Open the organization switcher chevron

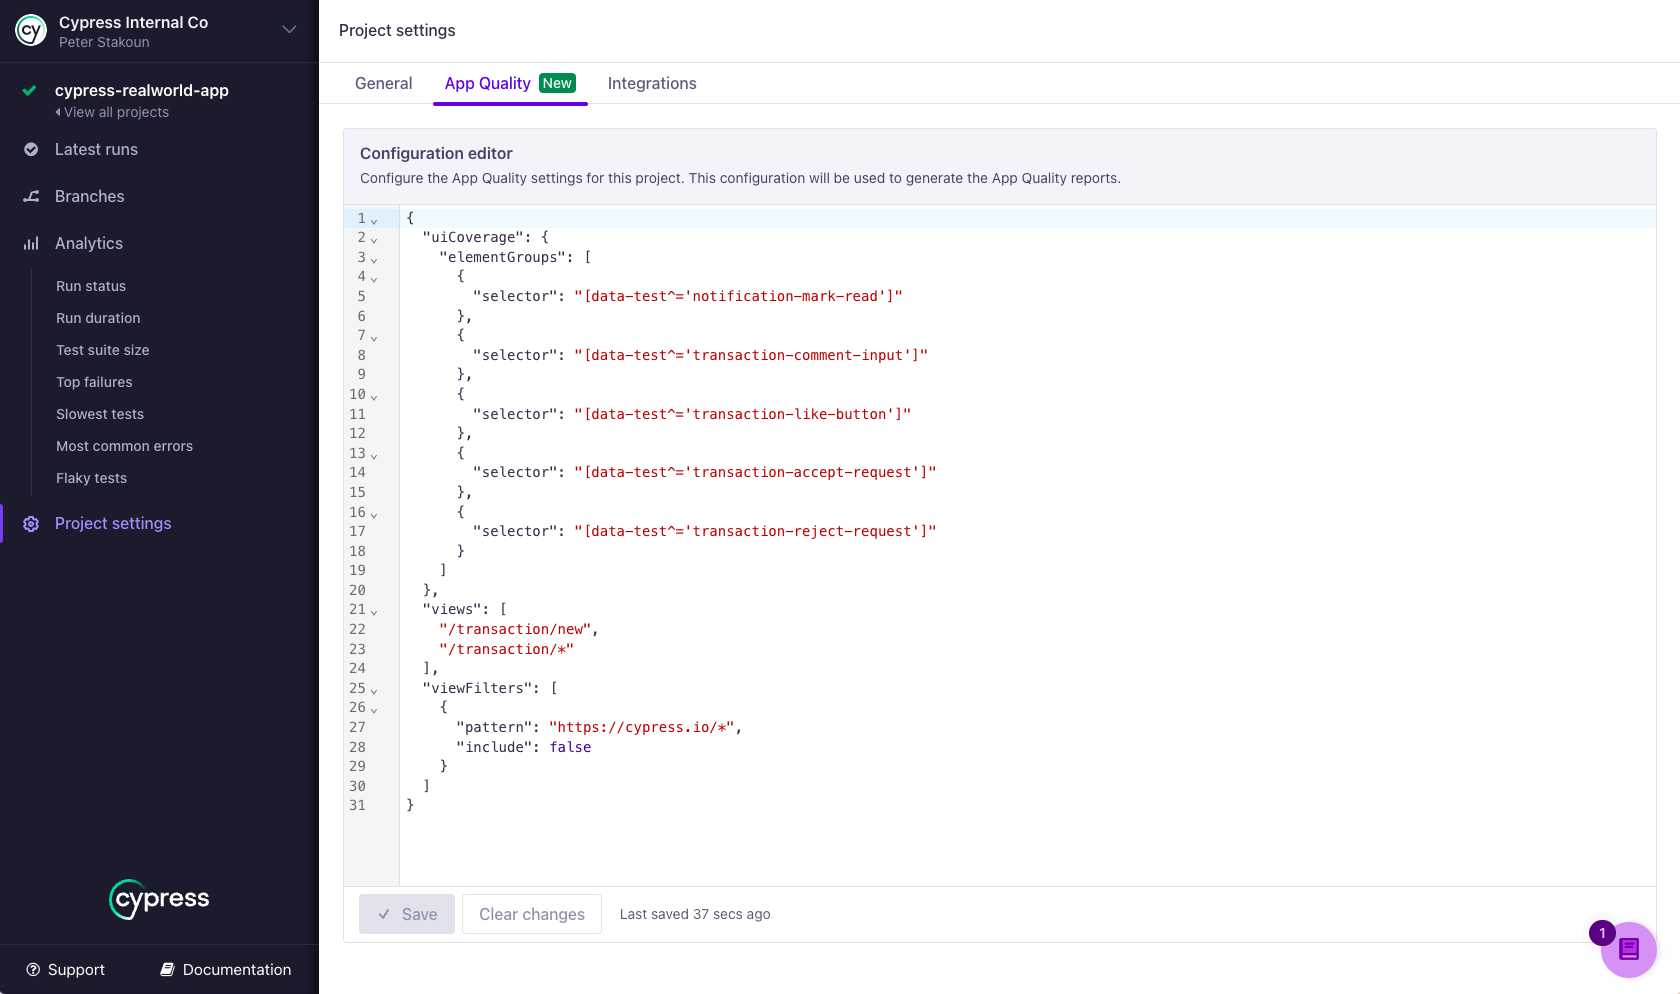(289, 30)
